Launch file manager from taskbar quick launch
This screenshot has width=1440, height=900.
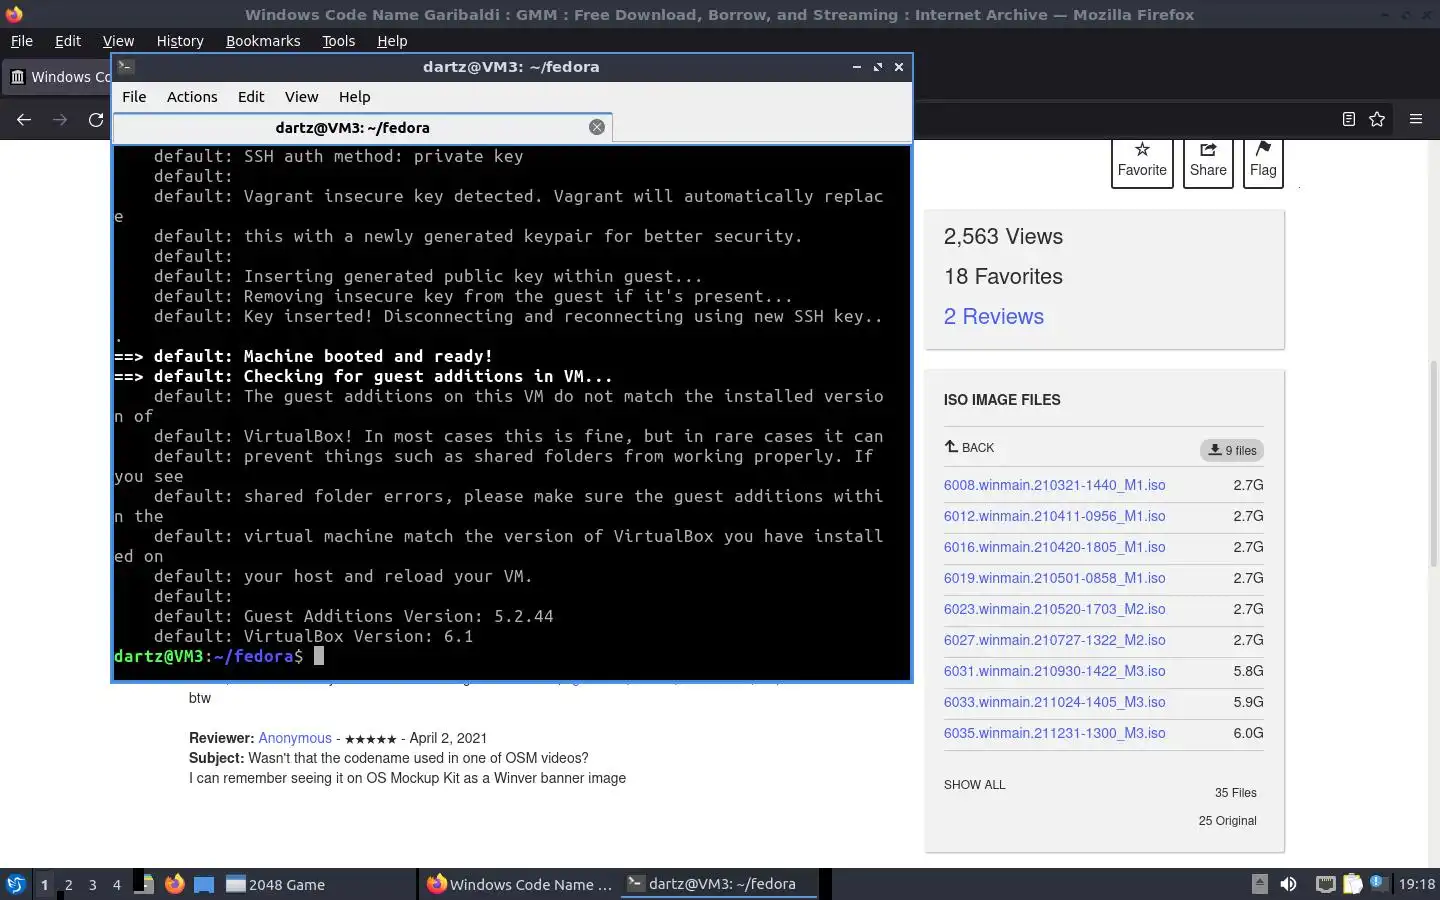(x=145, y=884)
